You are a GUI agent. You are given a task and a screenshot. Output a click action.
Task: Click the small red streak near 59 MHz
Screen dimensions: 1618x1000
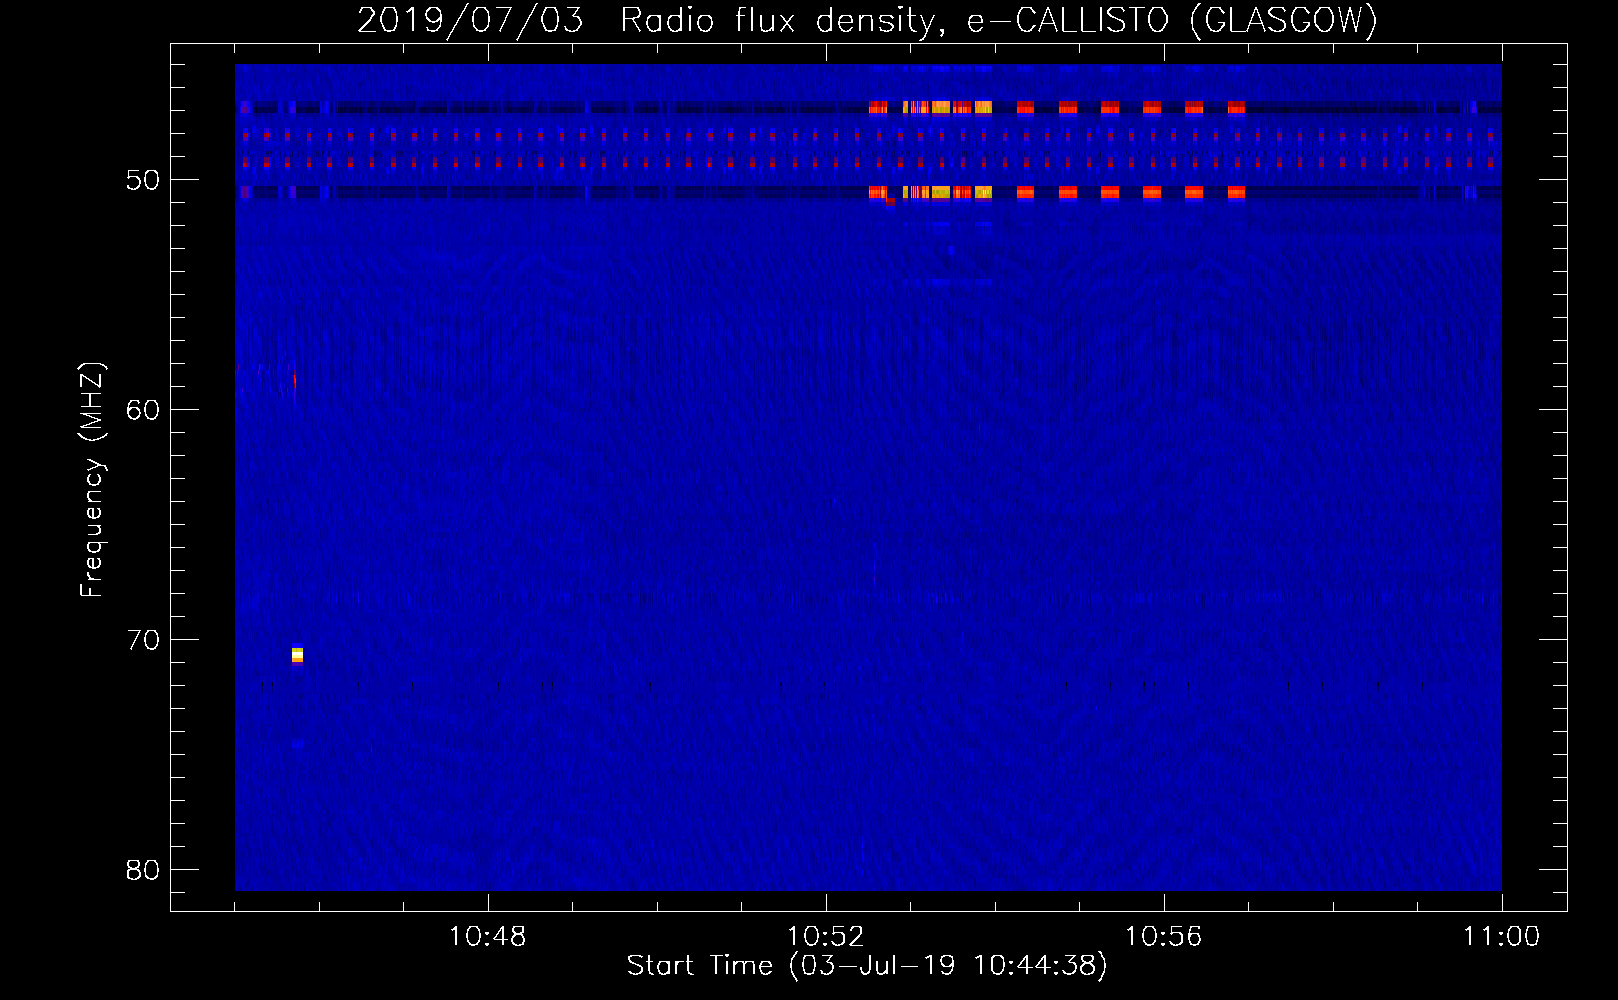[294, 381]
